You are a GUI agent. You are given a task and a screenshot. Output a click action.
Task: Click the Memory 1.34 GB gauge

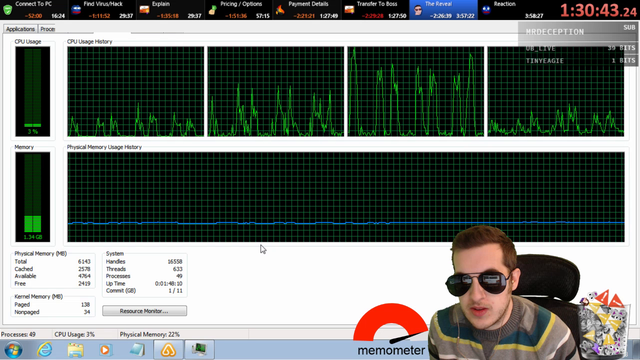pyautogui.click(x=33, y=197)
